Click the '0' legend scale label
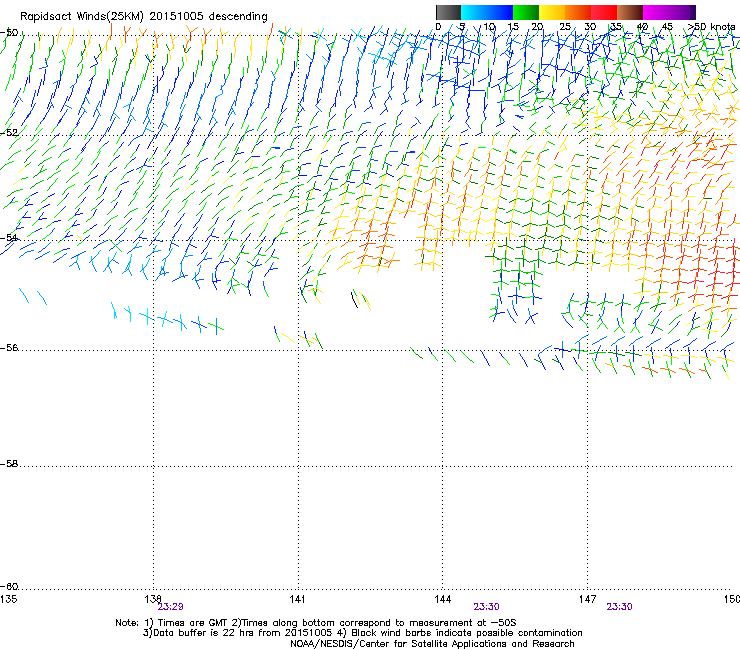740x650 pixels. tap(438, 26)
